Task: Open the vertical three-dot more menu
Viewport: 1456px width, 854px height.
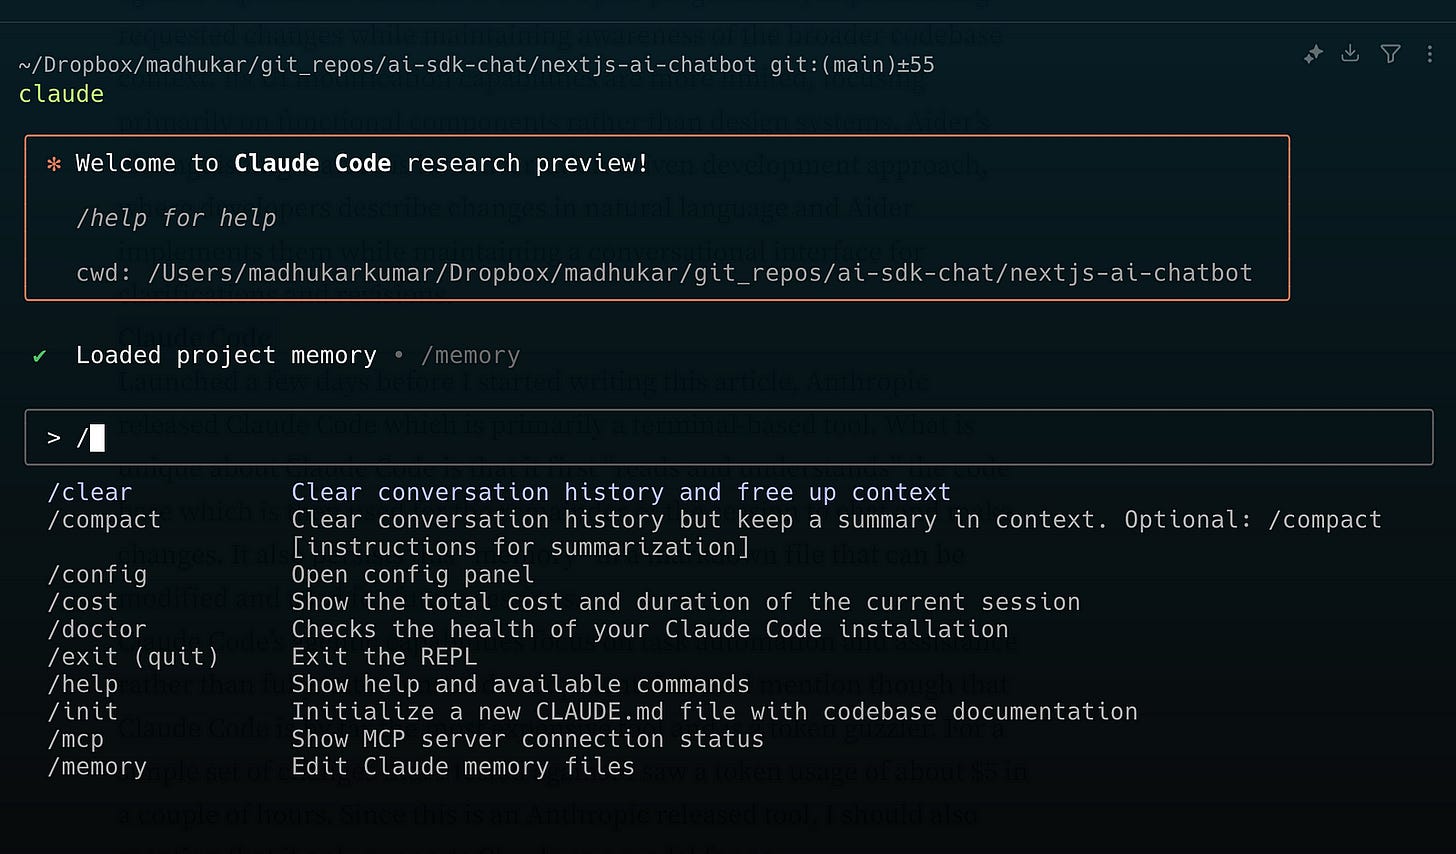Action: pyautogui.click(x=1429, y=54)
